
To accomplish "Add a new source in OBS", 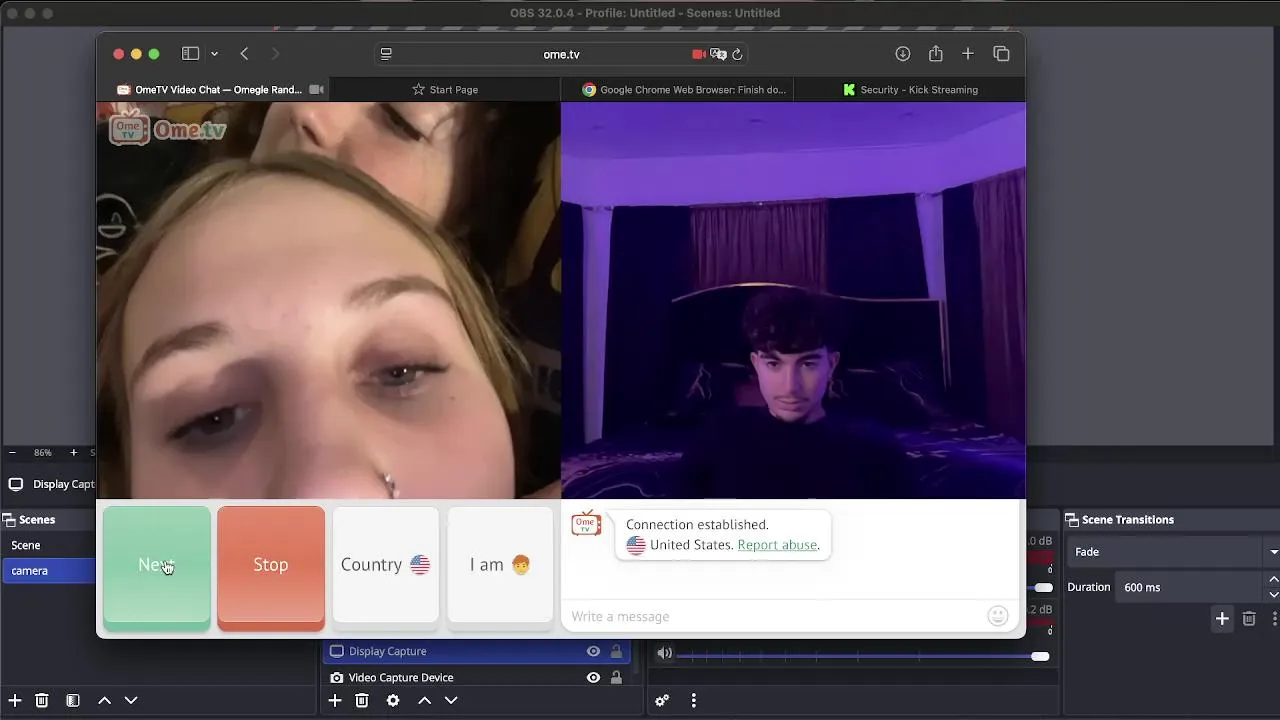I will (335, 701).
